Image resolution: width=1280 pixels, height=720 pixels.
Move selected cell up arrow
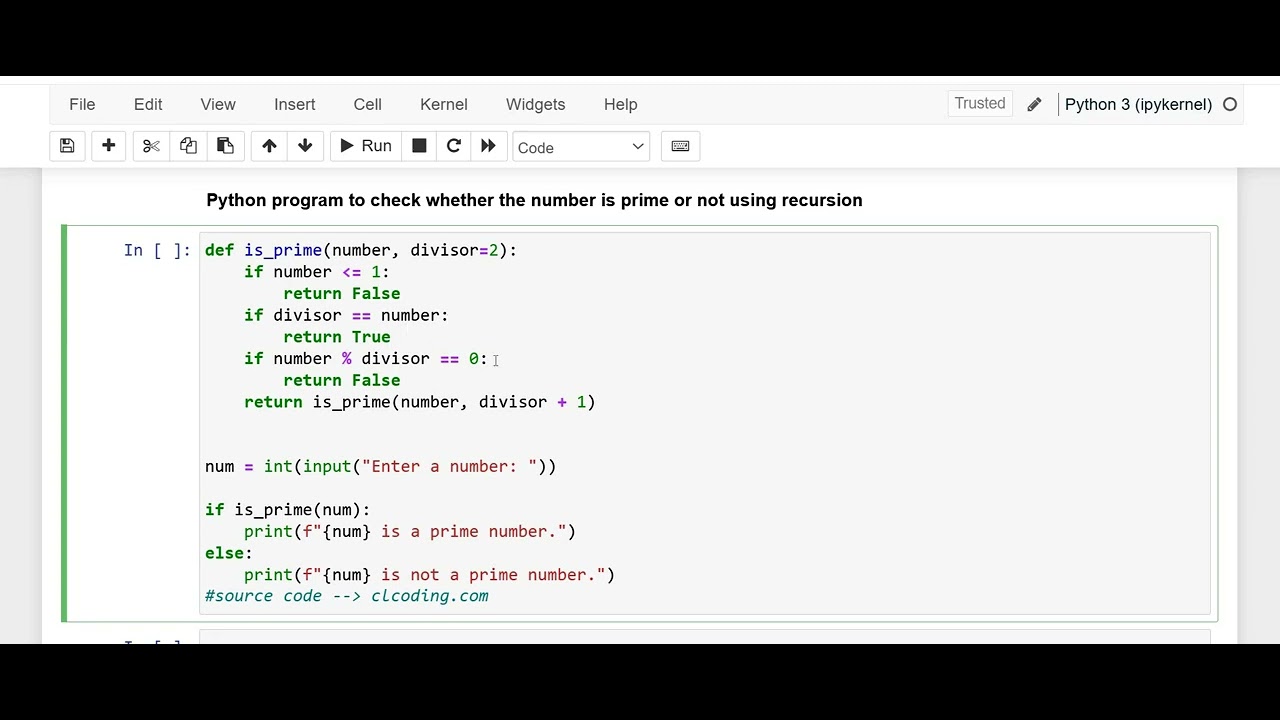coord(269,146)
